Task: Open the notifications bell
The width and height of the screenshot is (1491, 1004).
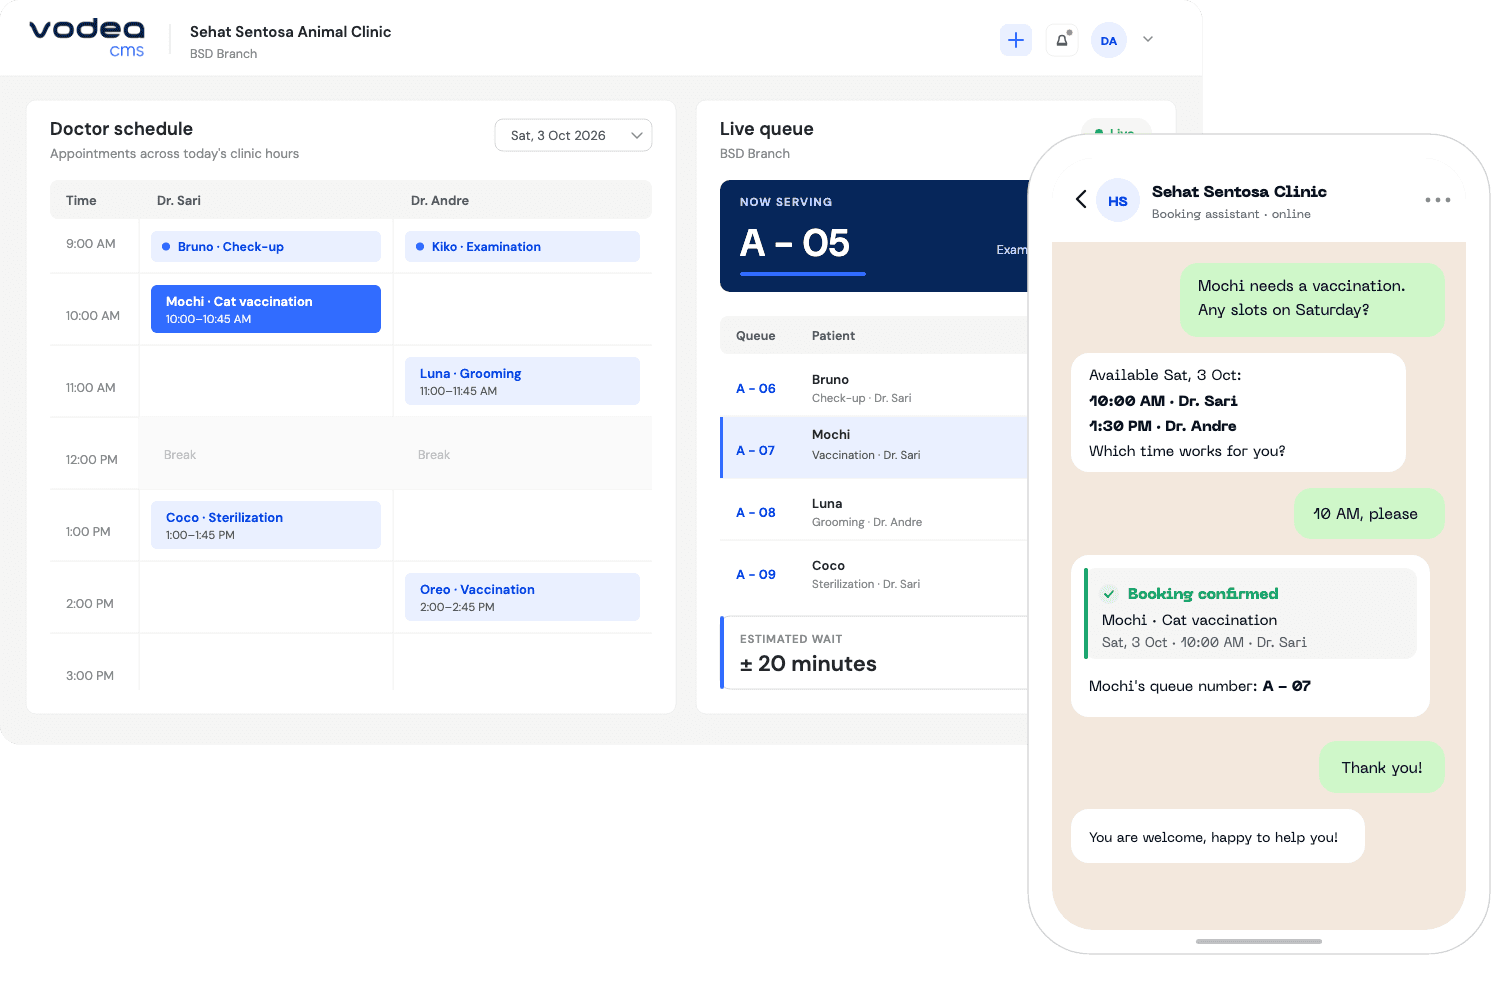Action: 1062,40
